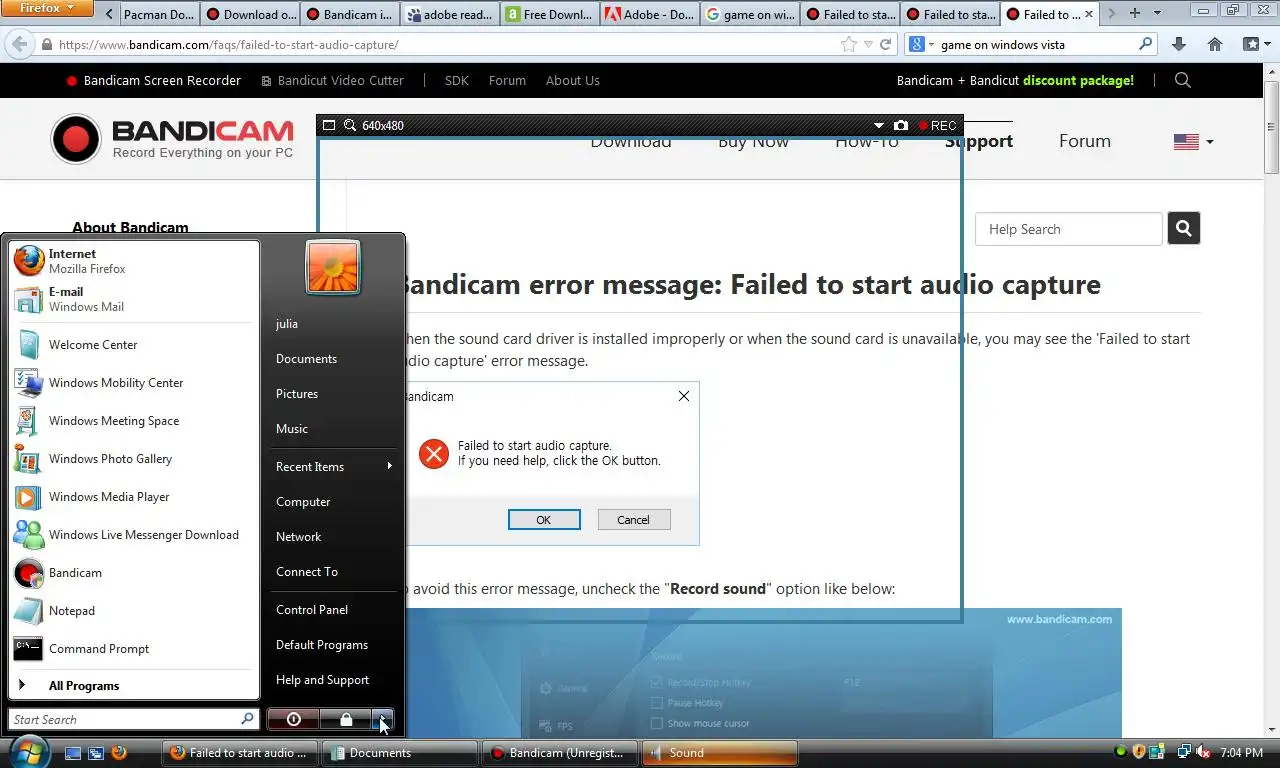The width and height of the screenshot is (1280, 768).
Task: Click Show Desktop quick launch icon
Action: (73, 753)
